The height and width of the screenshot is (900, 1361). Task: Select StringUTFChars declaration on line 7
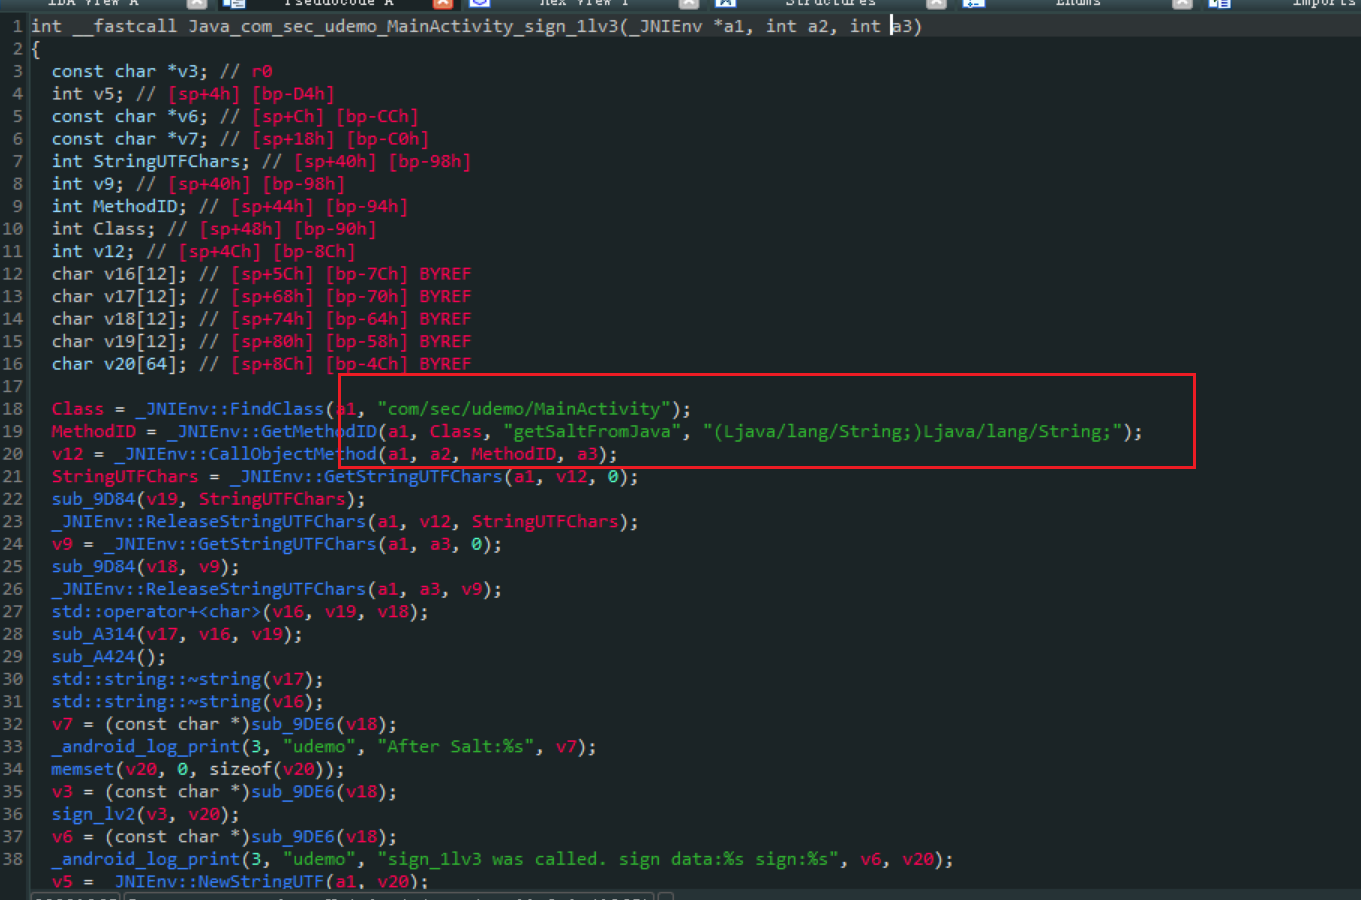pos(150,161)
